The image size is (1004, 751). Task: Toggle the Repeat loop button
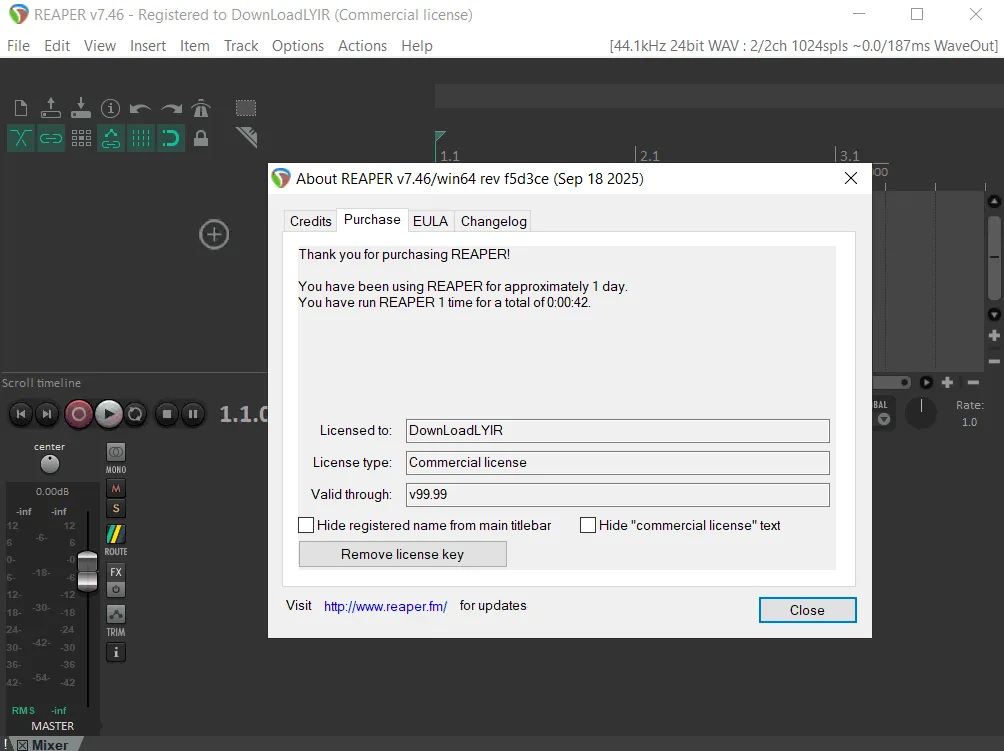pos(135,414)
